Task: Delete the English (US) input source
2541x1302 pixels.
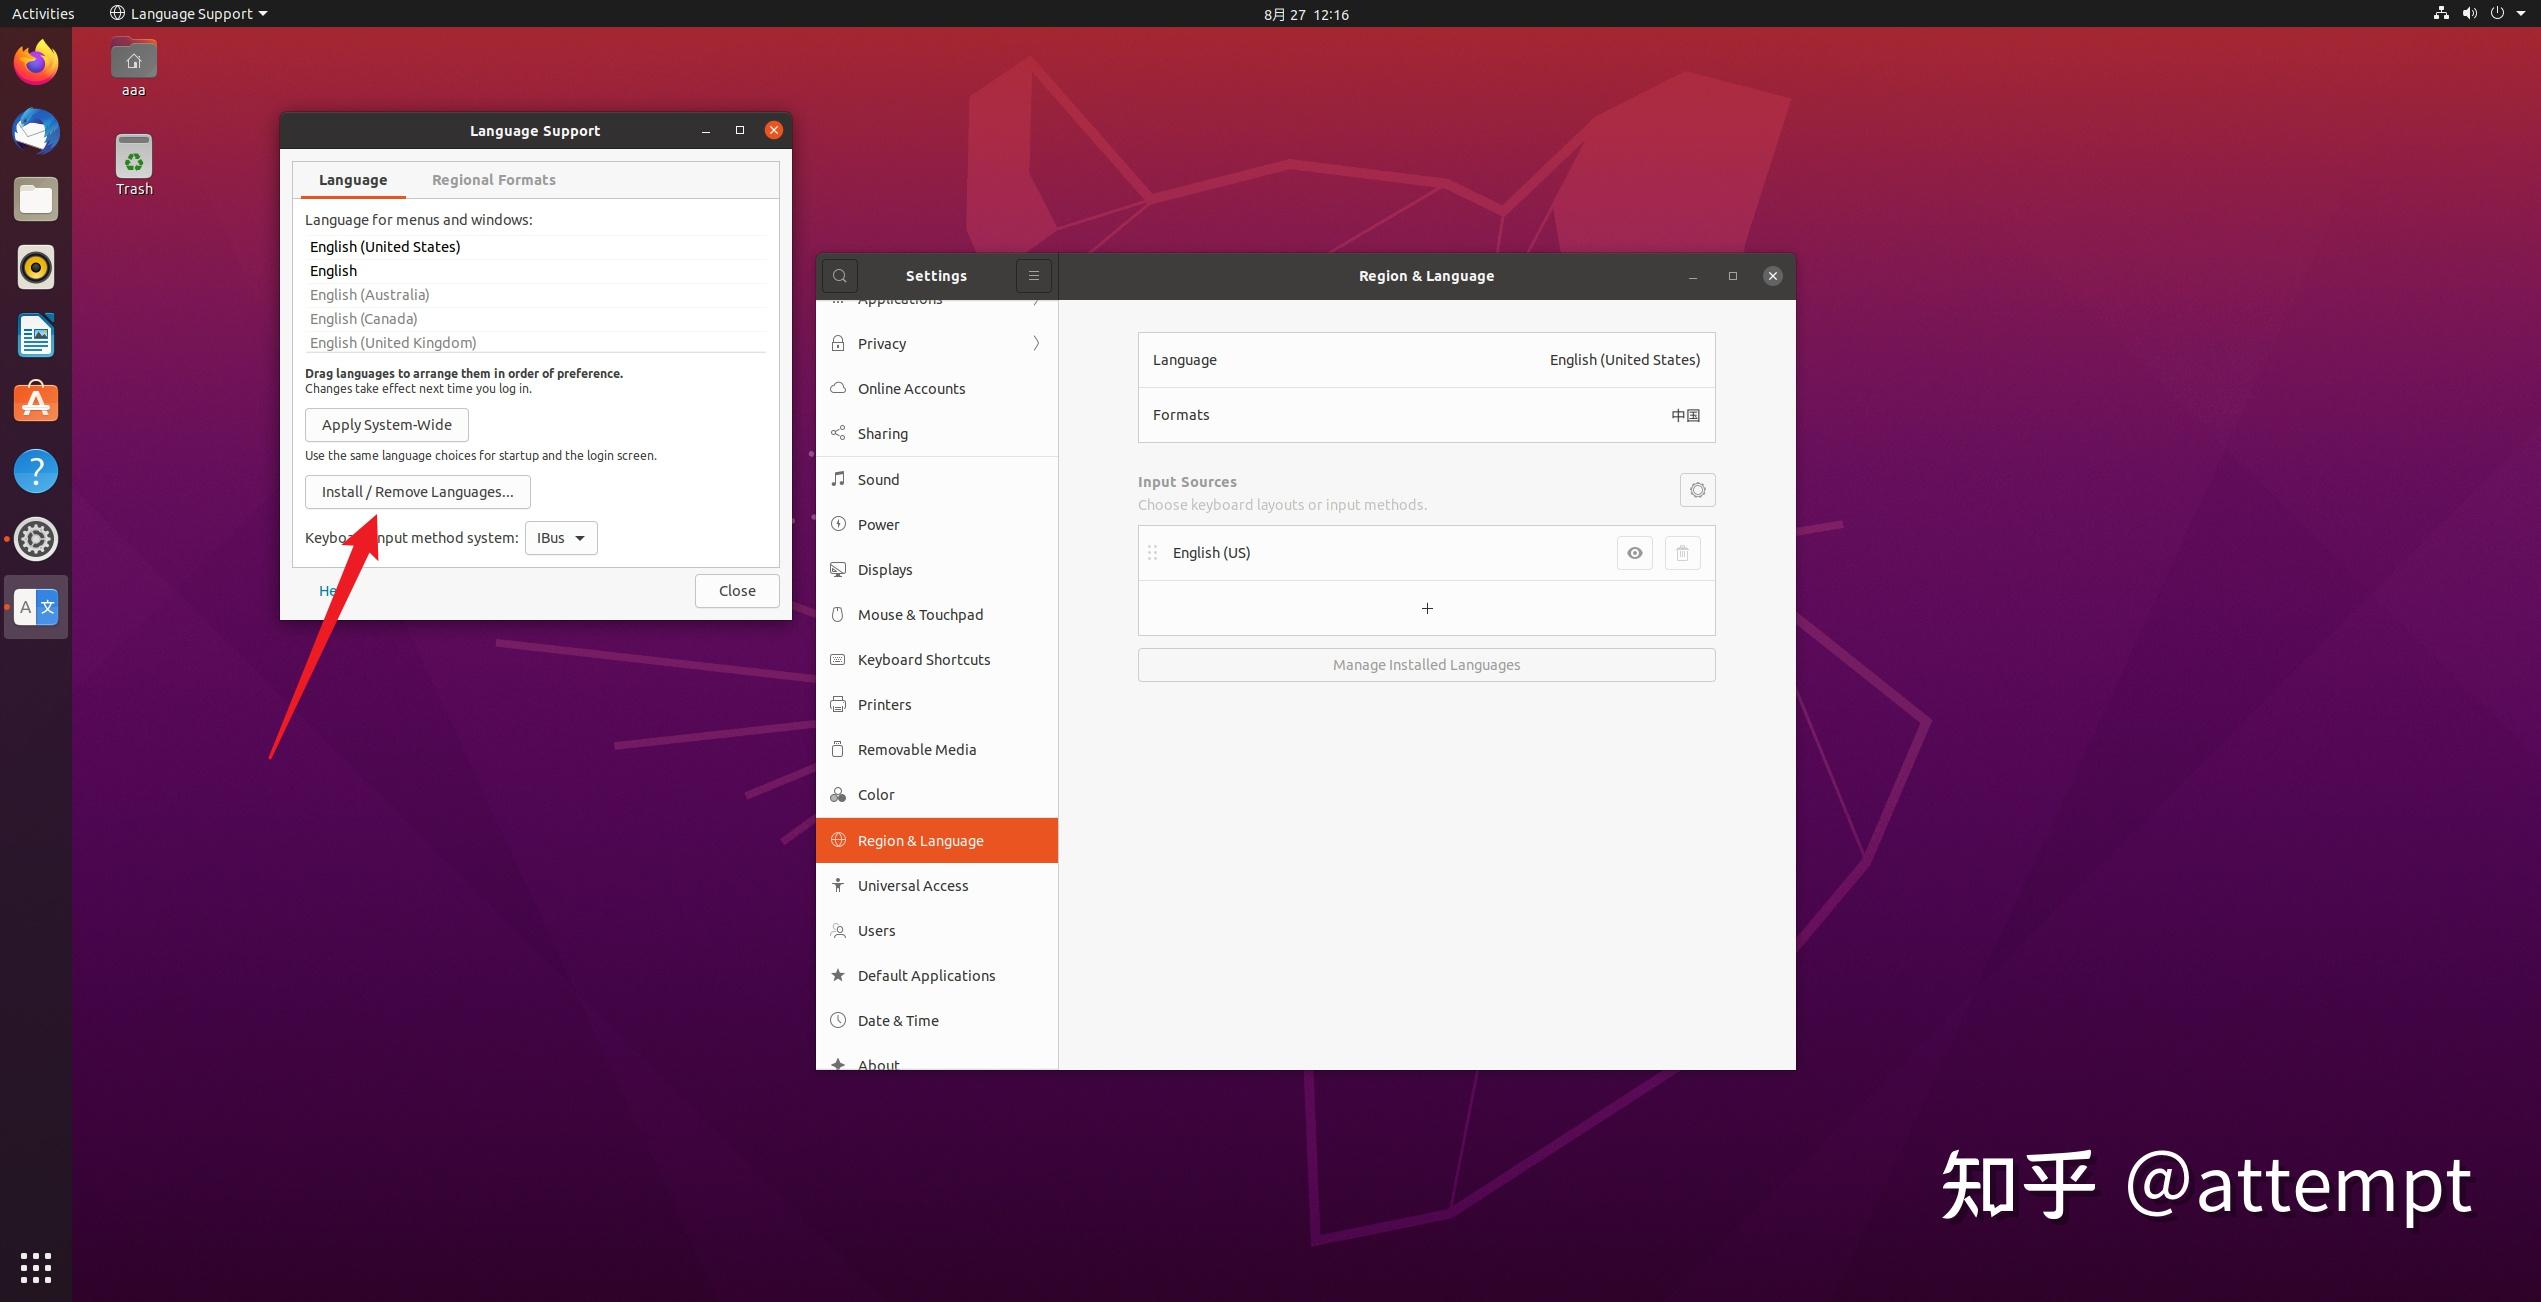Action: click(x=1682, y=553)
